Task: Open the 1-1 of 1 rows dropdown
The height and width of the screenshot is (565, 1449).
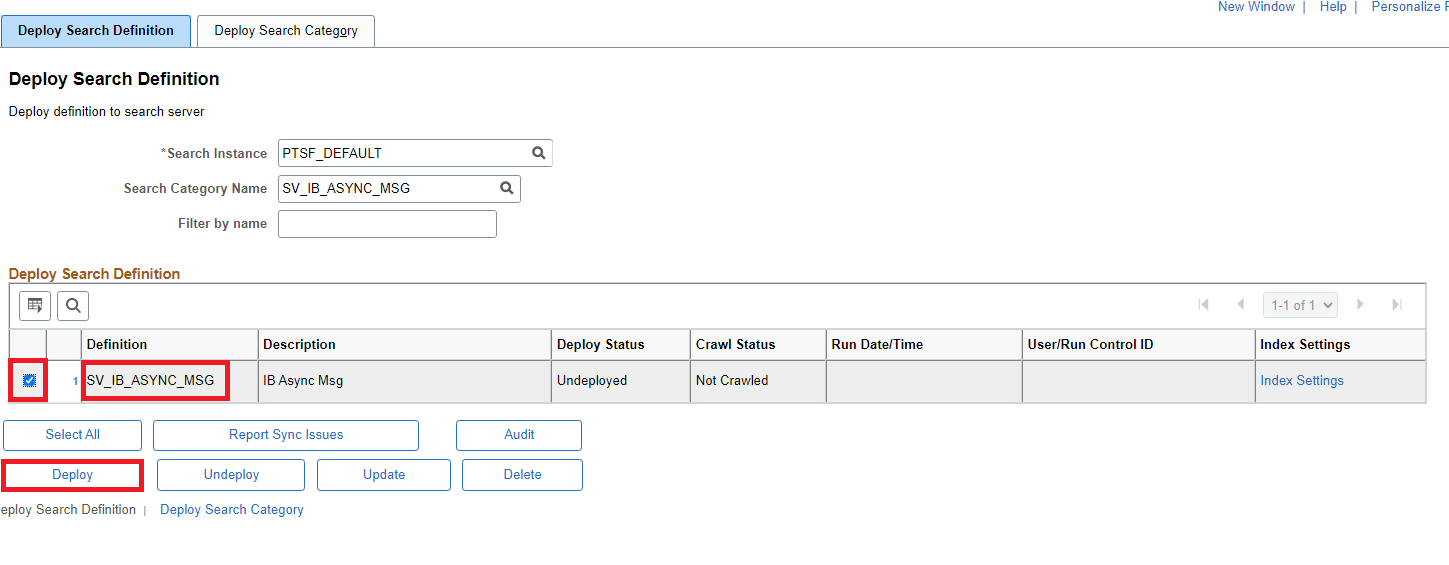Action: click(1300, 305)
